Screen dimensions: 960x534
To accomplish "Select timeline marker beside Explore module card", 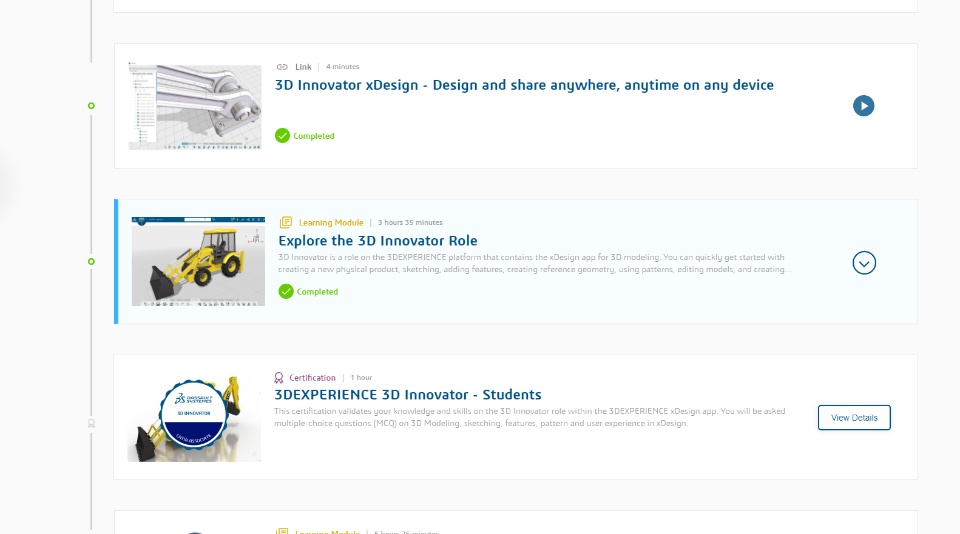I will click(x=91, y=261).
